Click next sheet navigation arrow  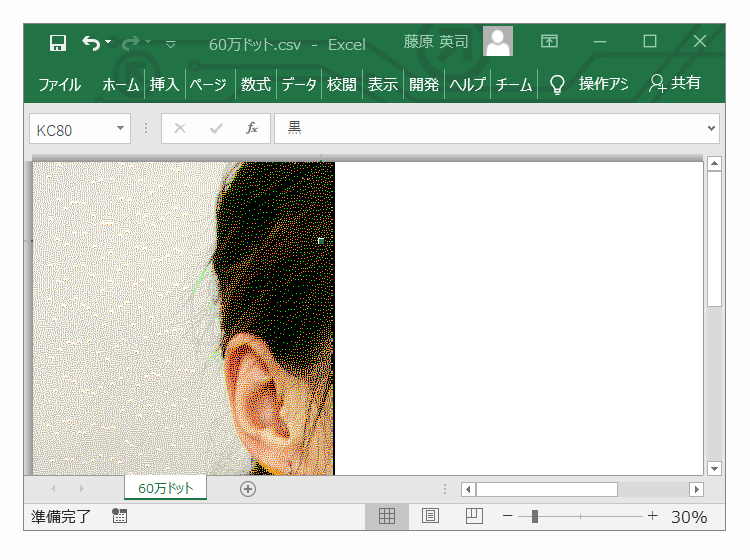click(82, 488)
